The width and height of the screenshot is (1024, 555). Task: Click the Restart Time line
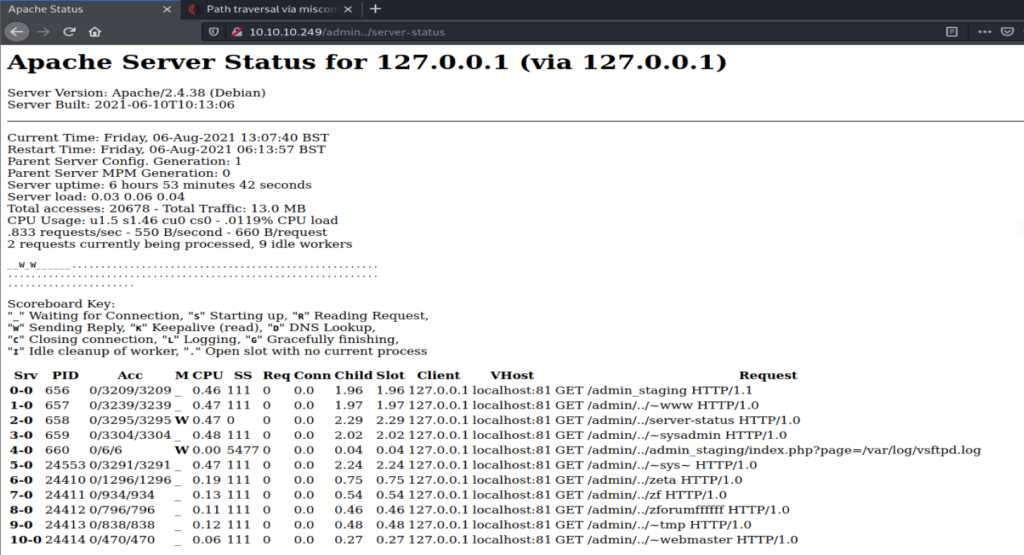pos(166,150)
